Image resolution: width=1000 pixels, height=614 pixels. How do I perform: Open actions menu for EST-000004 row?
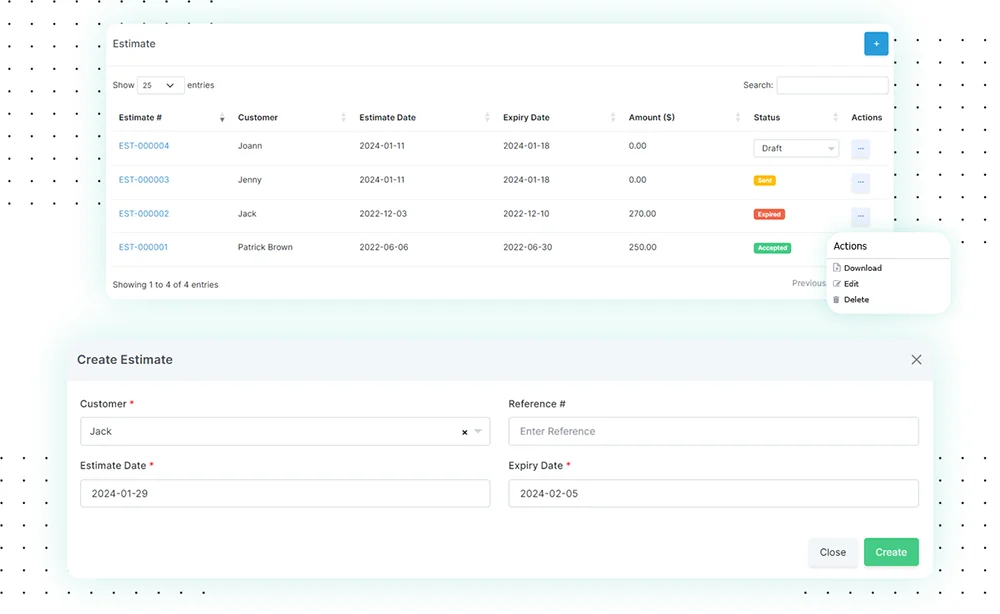(860, 149)
